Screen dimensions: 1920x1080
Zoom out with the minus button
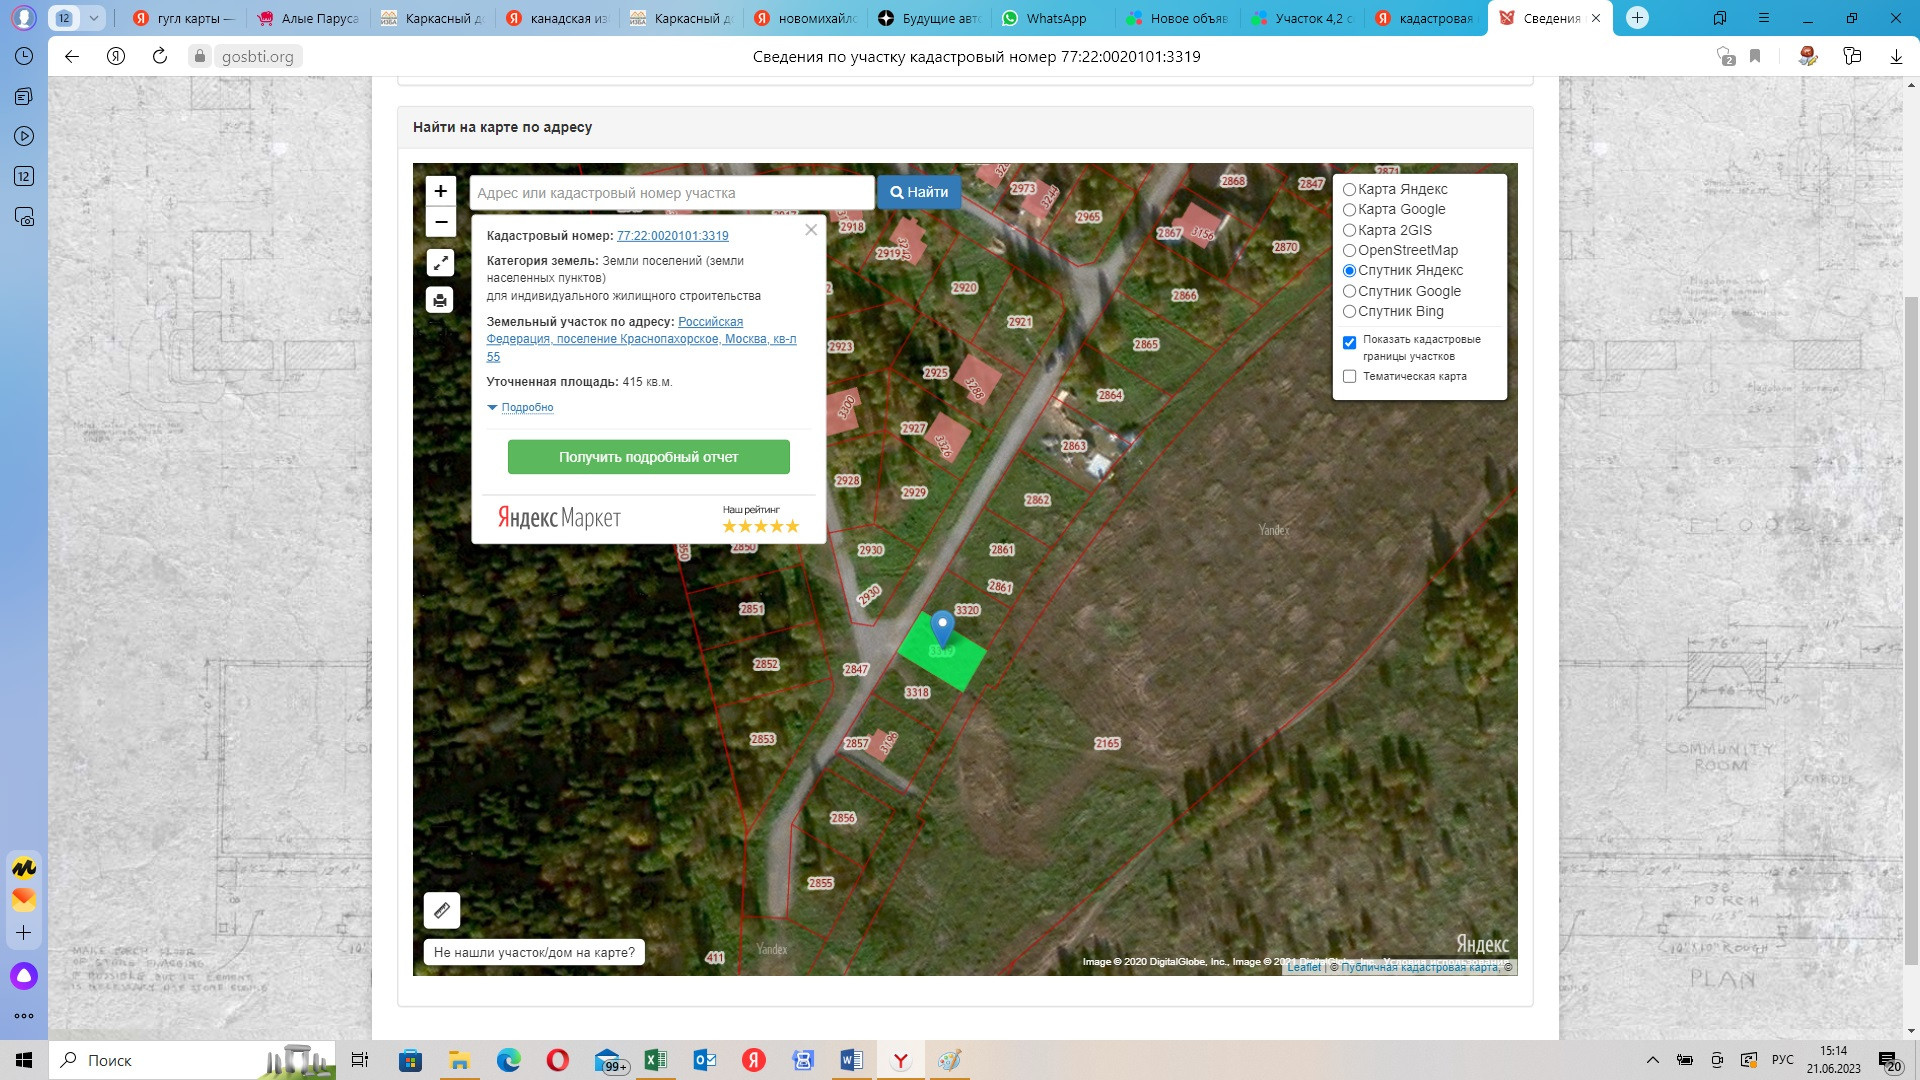click(440, 221)
